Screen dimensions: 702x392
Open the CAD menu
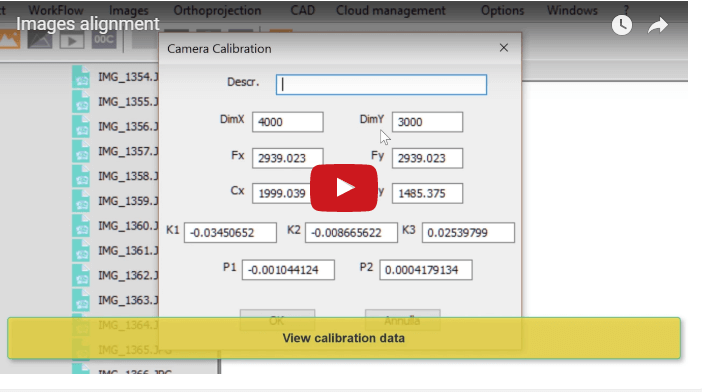pos(303,10)
